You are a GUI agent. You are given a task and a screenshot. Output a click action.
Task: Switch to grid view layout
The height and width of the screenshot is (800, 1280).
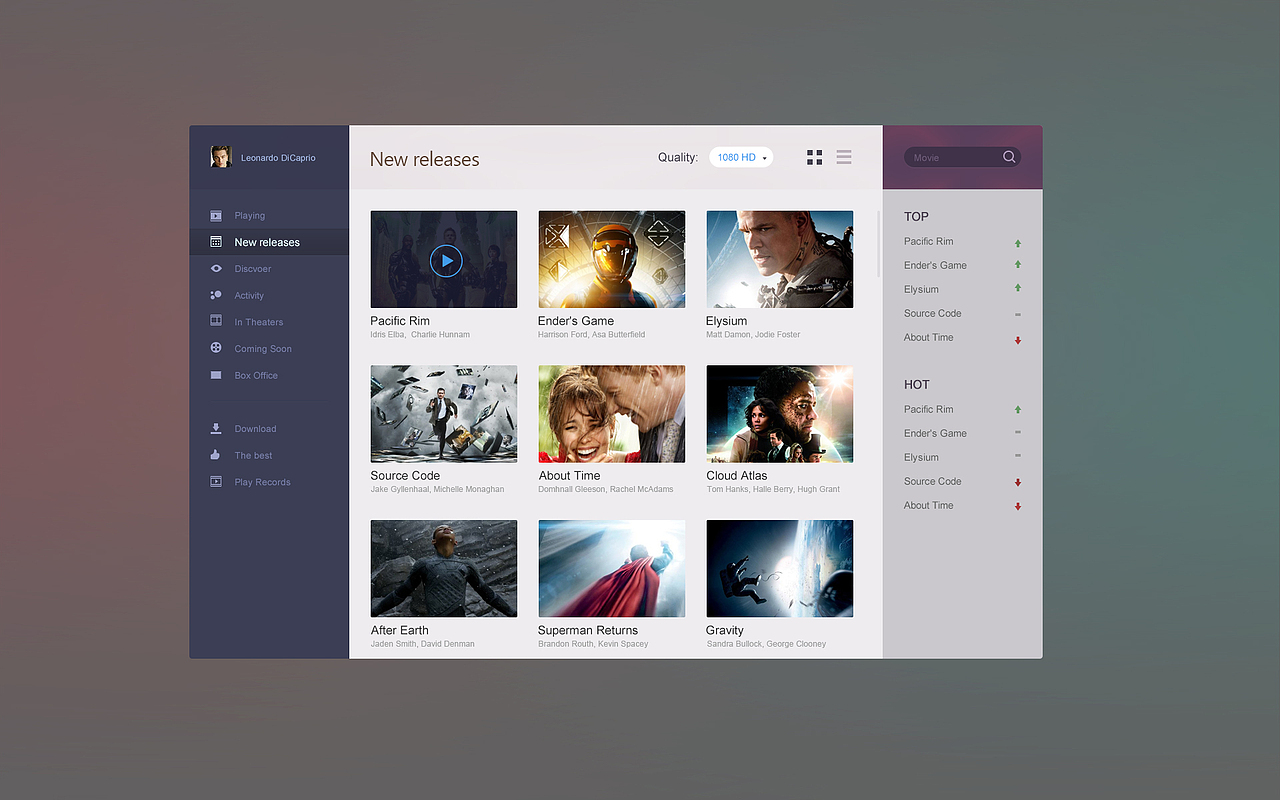[x=815, y=157]
